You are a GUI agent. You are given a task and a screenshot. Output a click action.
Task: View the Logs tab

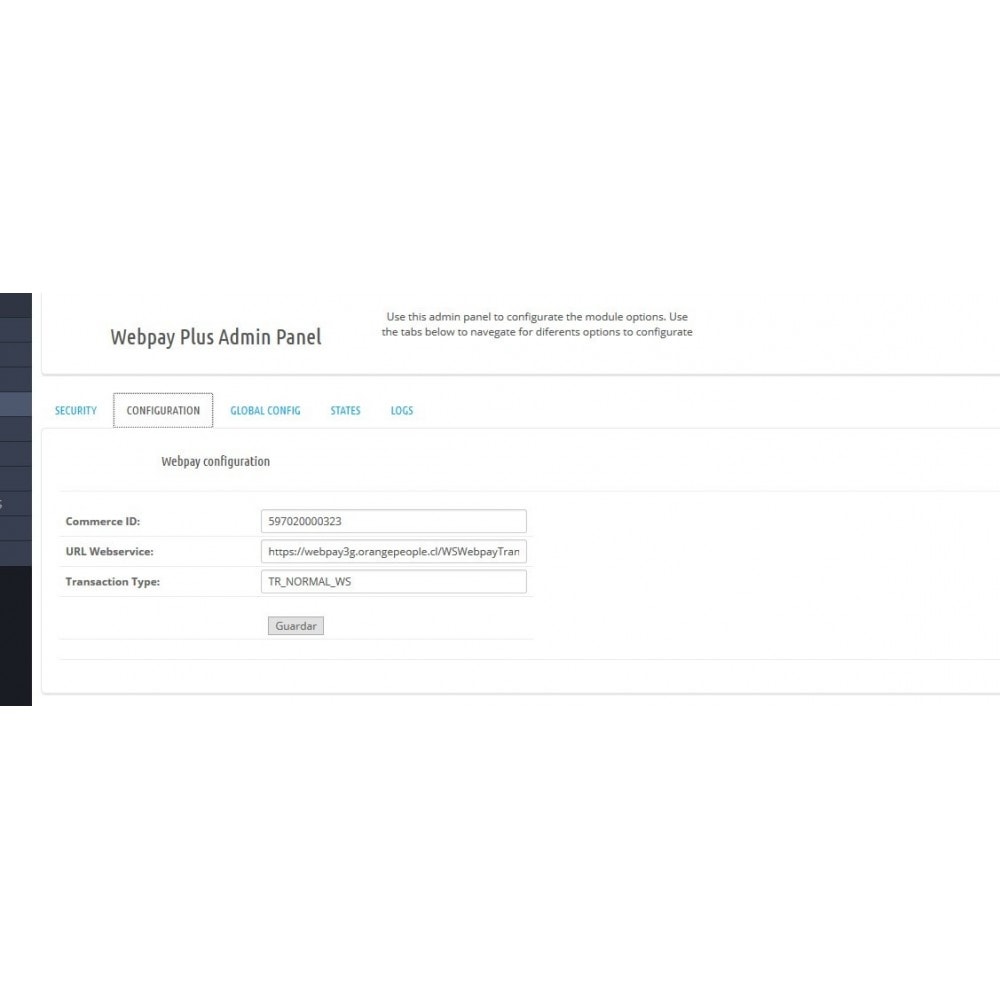[402, 411]
